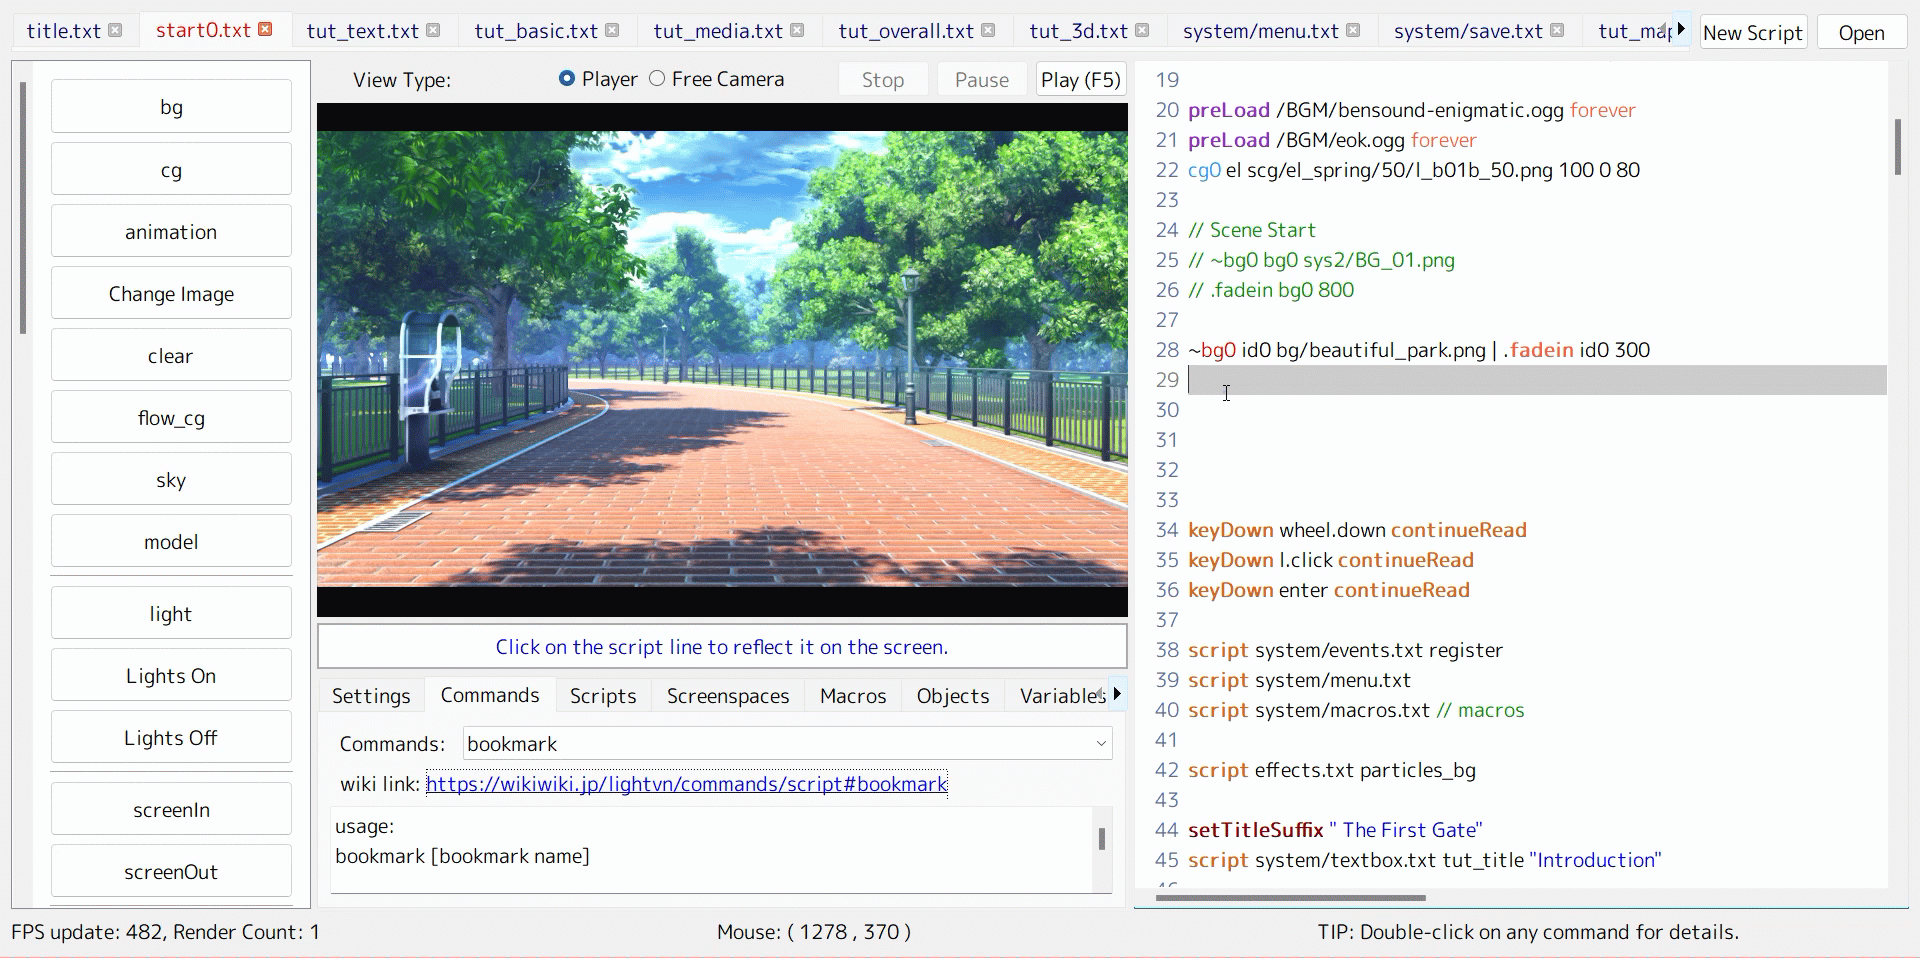Viewport: 1920px width, 958px height.
Task: Insert the cg command
Action: tap(171, 169)
